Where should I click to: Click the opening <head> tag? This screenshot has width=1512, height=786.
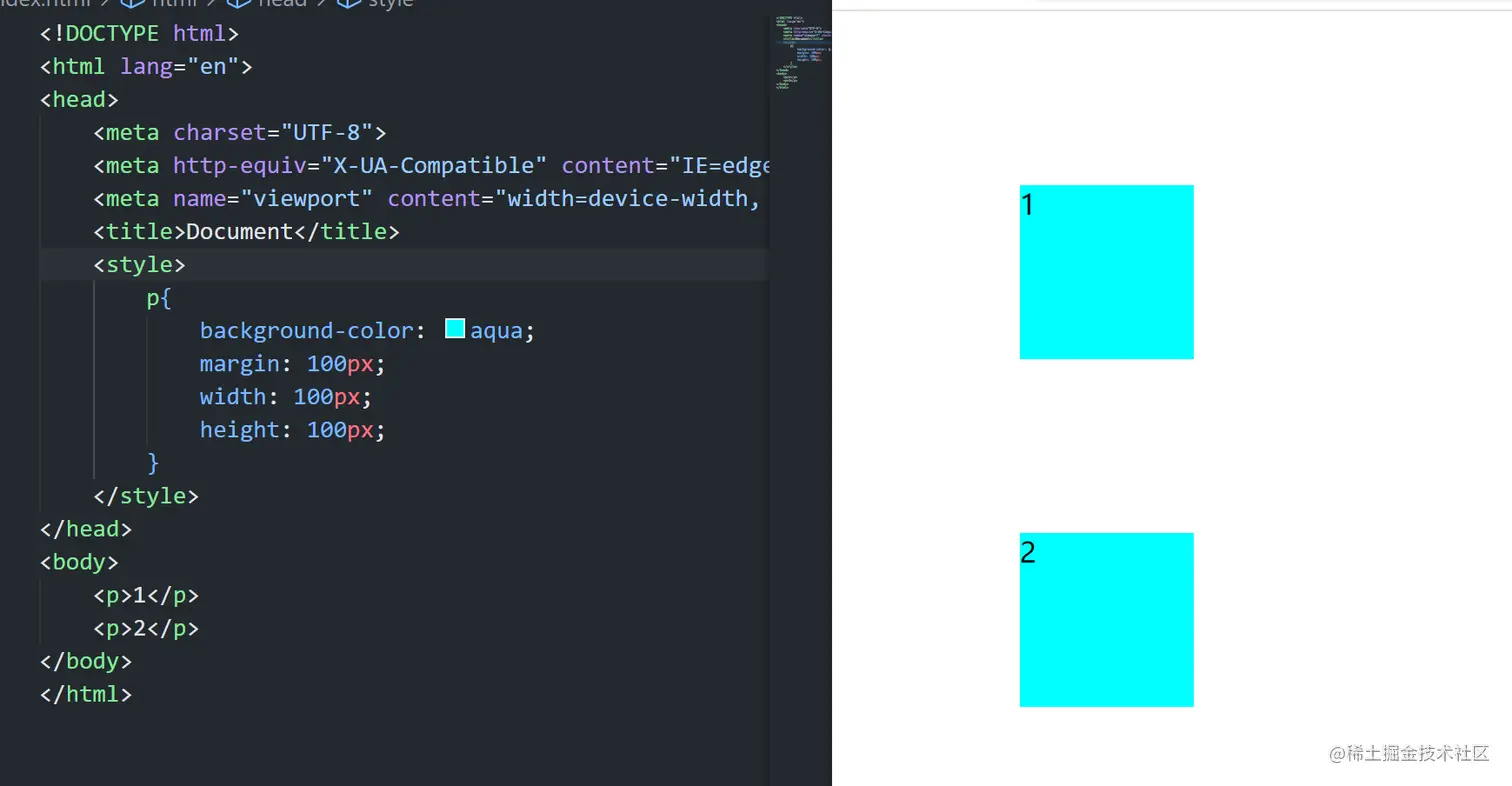tap(79, 100)
